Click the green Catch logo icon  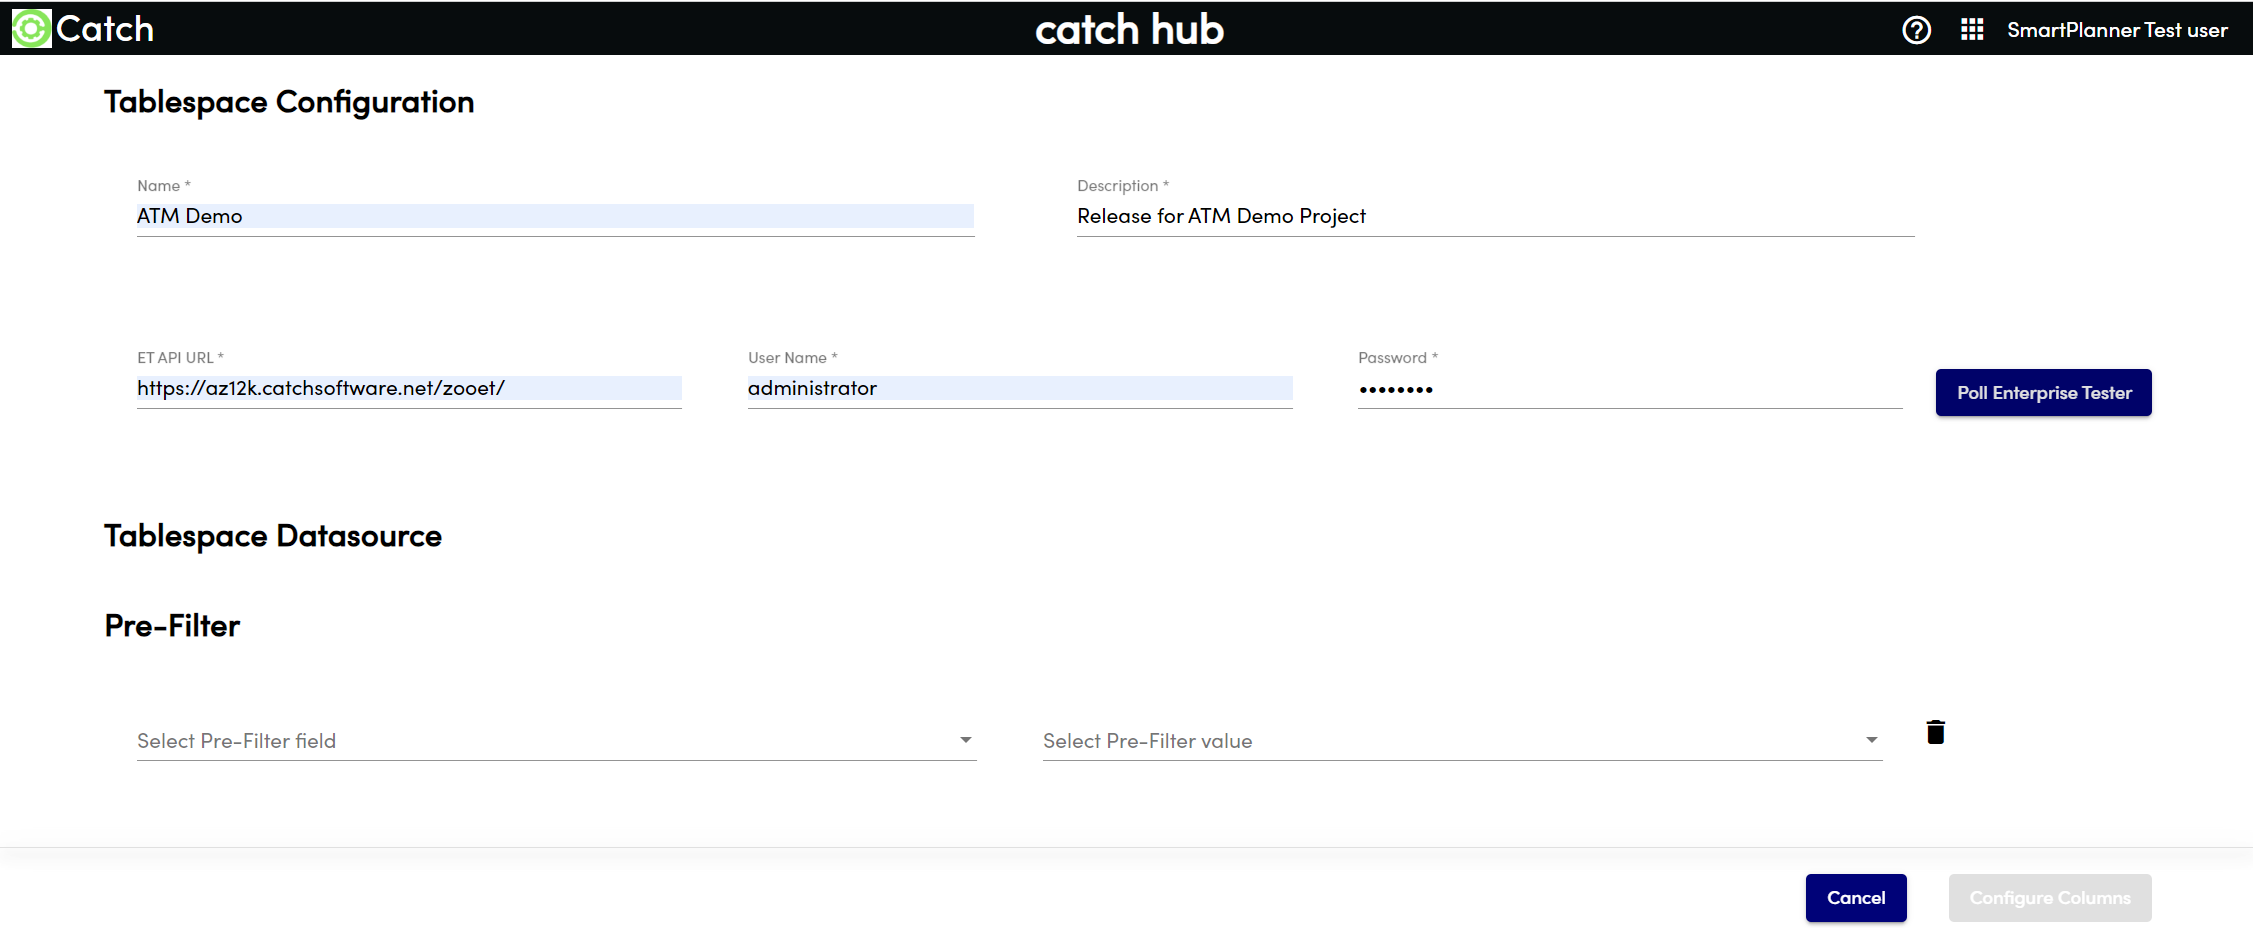coord(31,29)
